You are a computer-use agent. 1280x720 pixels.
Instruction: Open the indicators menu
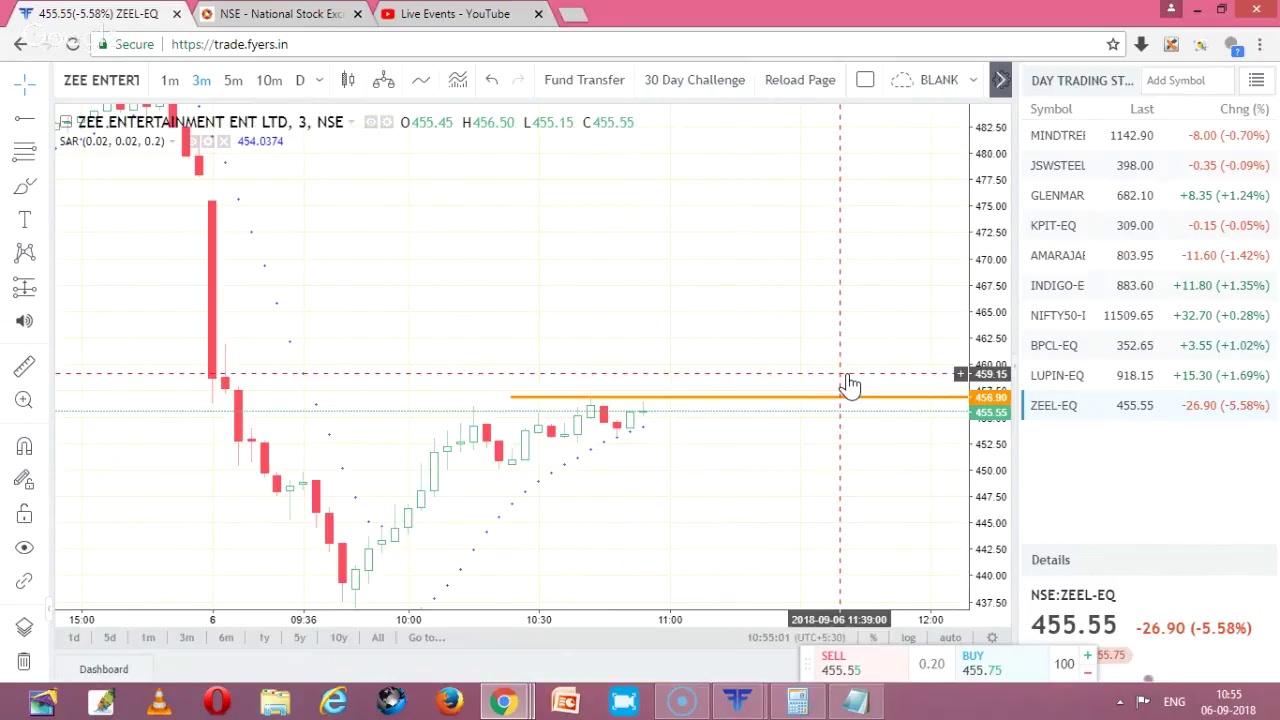(x=421, y=80)
